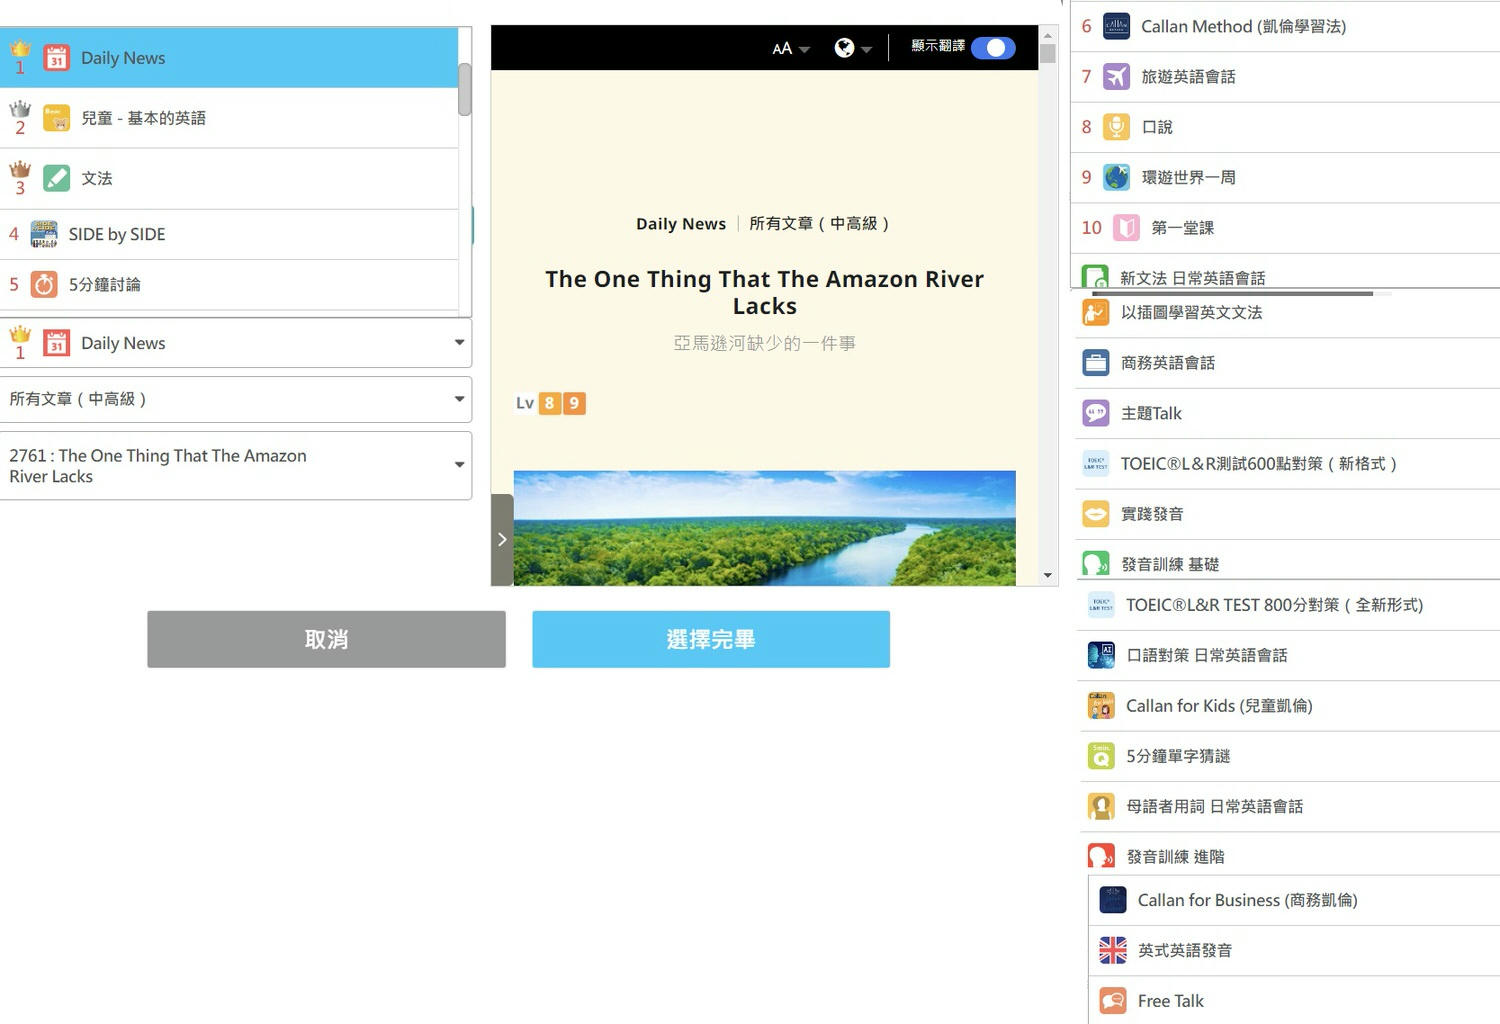
Task: Click the stopwatch icon for 5分鐘討論
Action: (x=44, y=284)
